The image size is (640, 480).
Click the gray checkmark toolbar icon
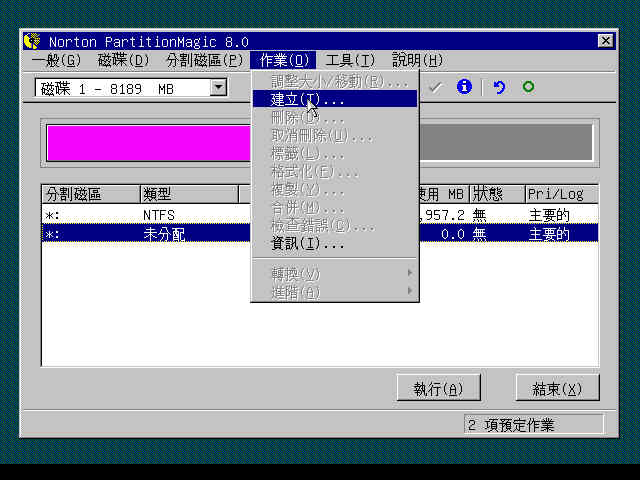coord(435,87)
